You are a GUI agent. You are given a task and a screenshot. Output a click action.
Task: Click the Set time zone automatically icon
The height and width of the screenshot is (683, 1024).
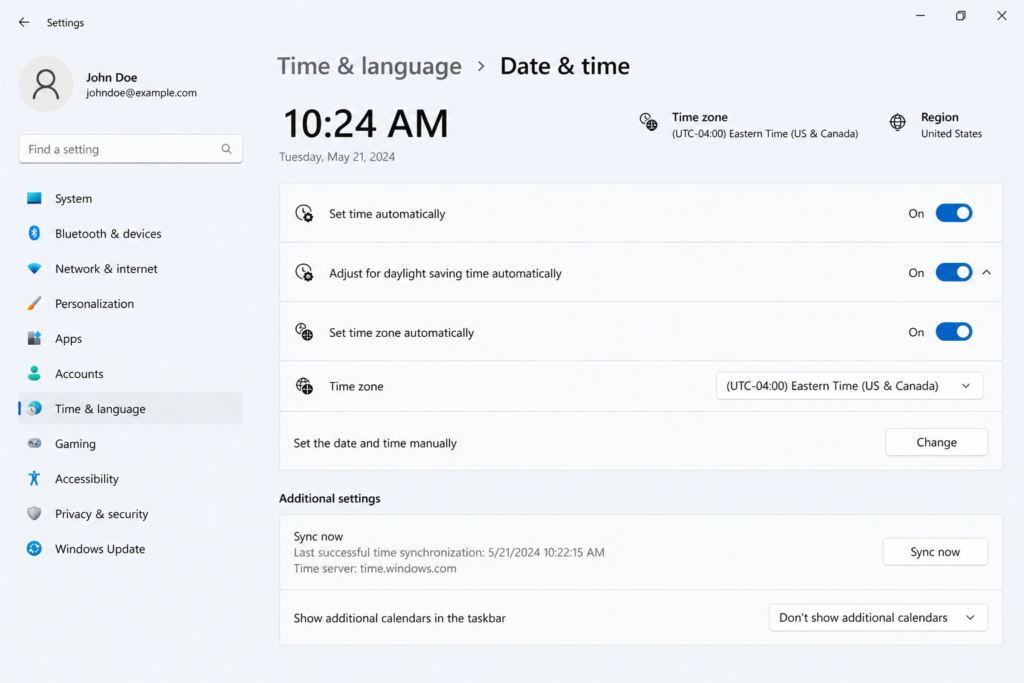pyautogui.click(x=304, y=332)
